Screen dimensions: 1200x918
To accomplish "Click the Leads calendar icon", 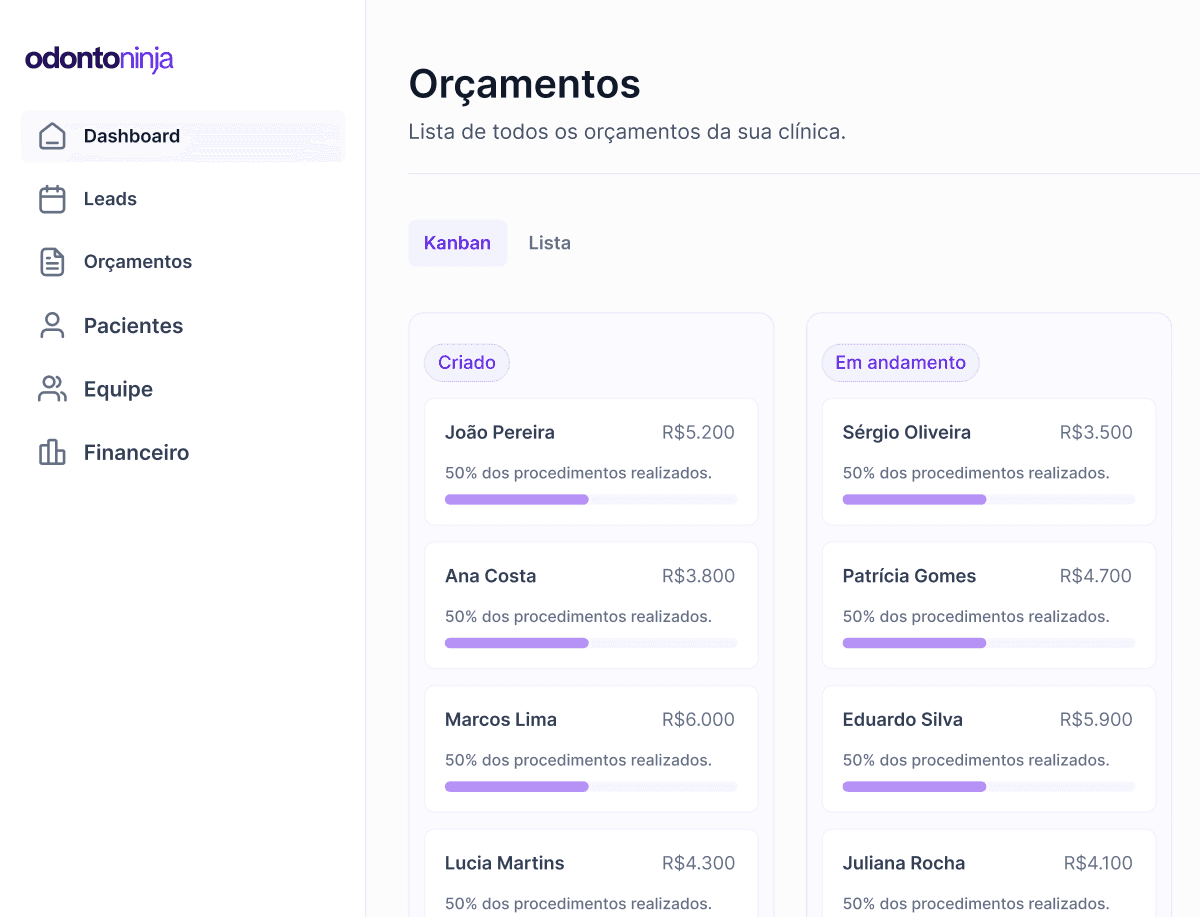I will 52,199.
